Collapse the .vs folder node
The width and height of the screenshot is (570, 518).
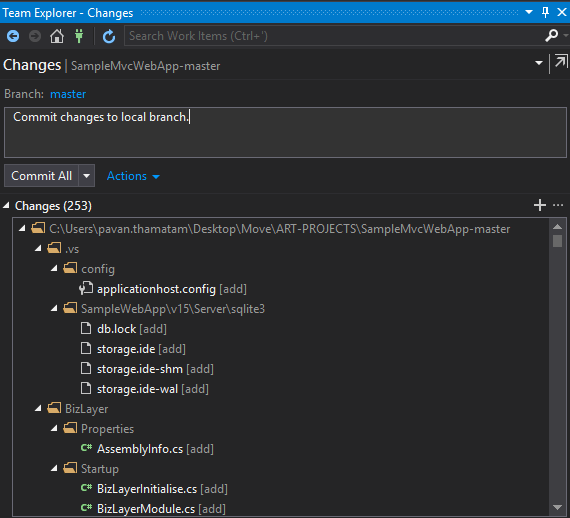[x=38, y=248]
